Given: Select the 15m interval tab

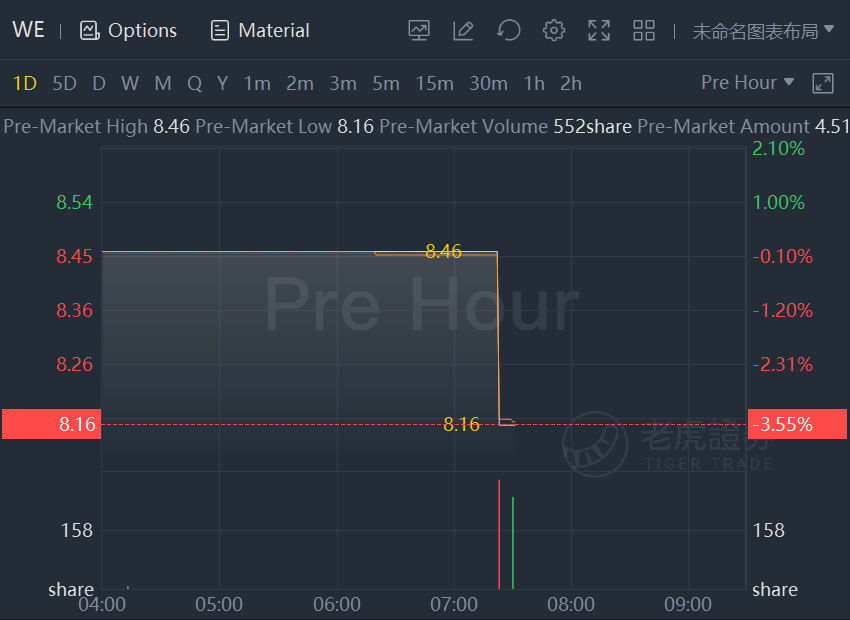Looking at the screenshot, I should tap(434, 83).
